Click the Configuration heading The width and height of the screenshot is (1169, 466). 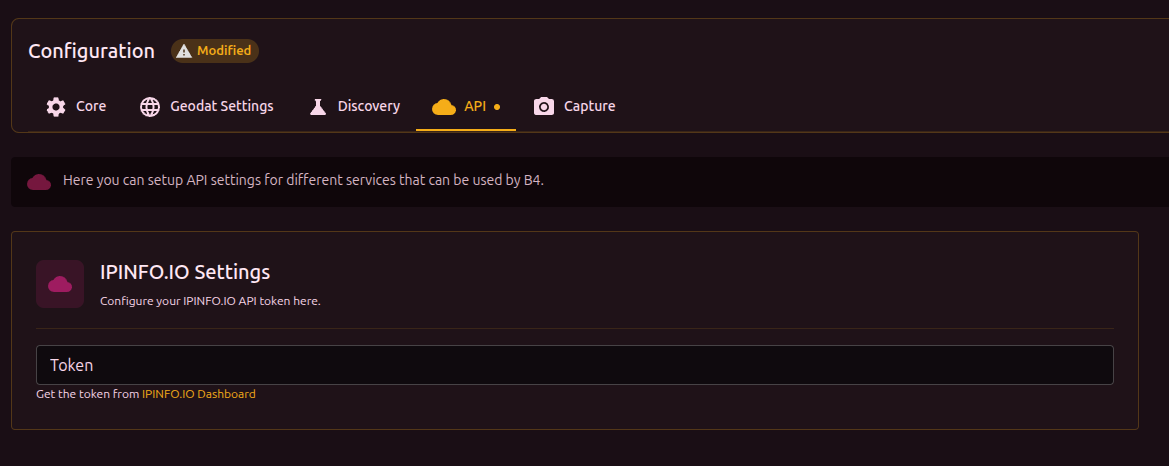pyautogui.click(x=91, y=51)
